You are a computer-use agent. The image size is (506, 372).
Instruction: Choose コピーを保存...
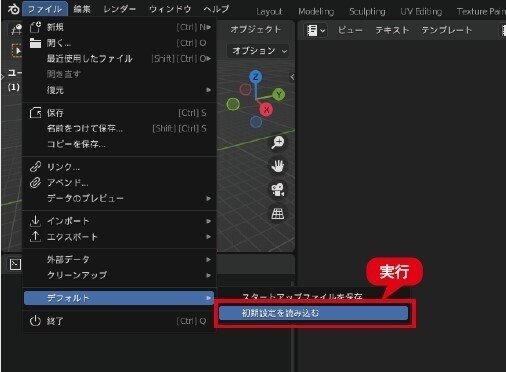[x=120, y=144]
